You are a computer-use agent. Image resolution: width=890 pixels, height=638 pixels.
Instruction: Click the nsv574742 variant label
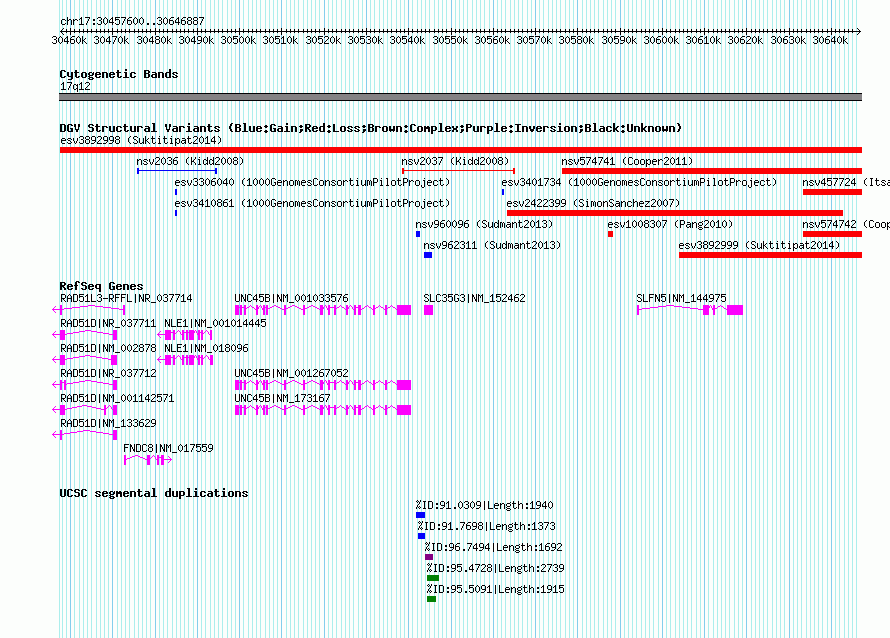[x=846, y=224]
